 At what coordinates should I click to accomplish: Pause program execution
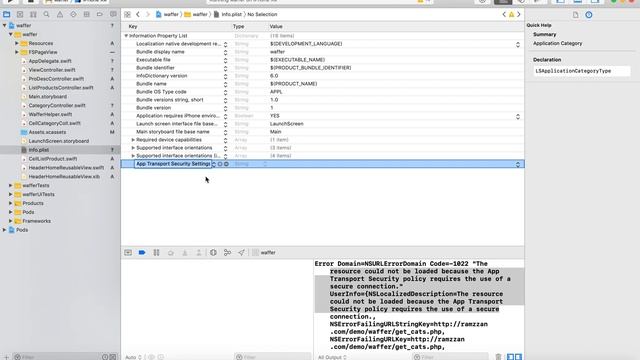click(156, 253)
